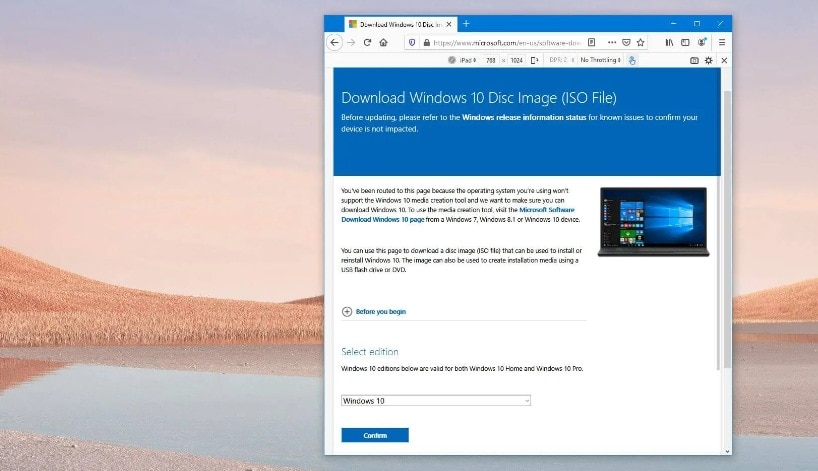Minimize the Firefox window
Image resolution: width=818 pixels, height=471 pixels.
(x=673, y=24)
